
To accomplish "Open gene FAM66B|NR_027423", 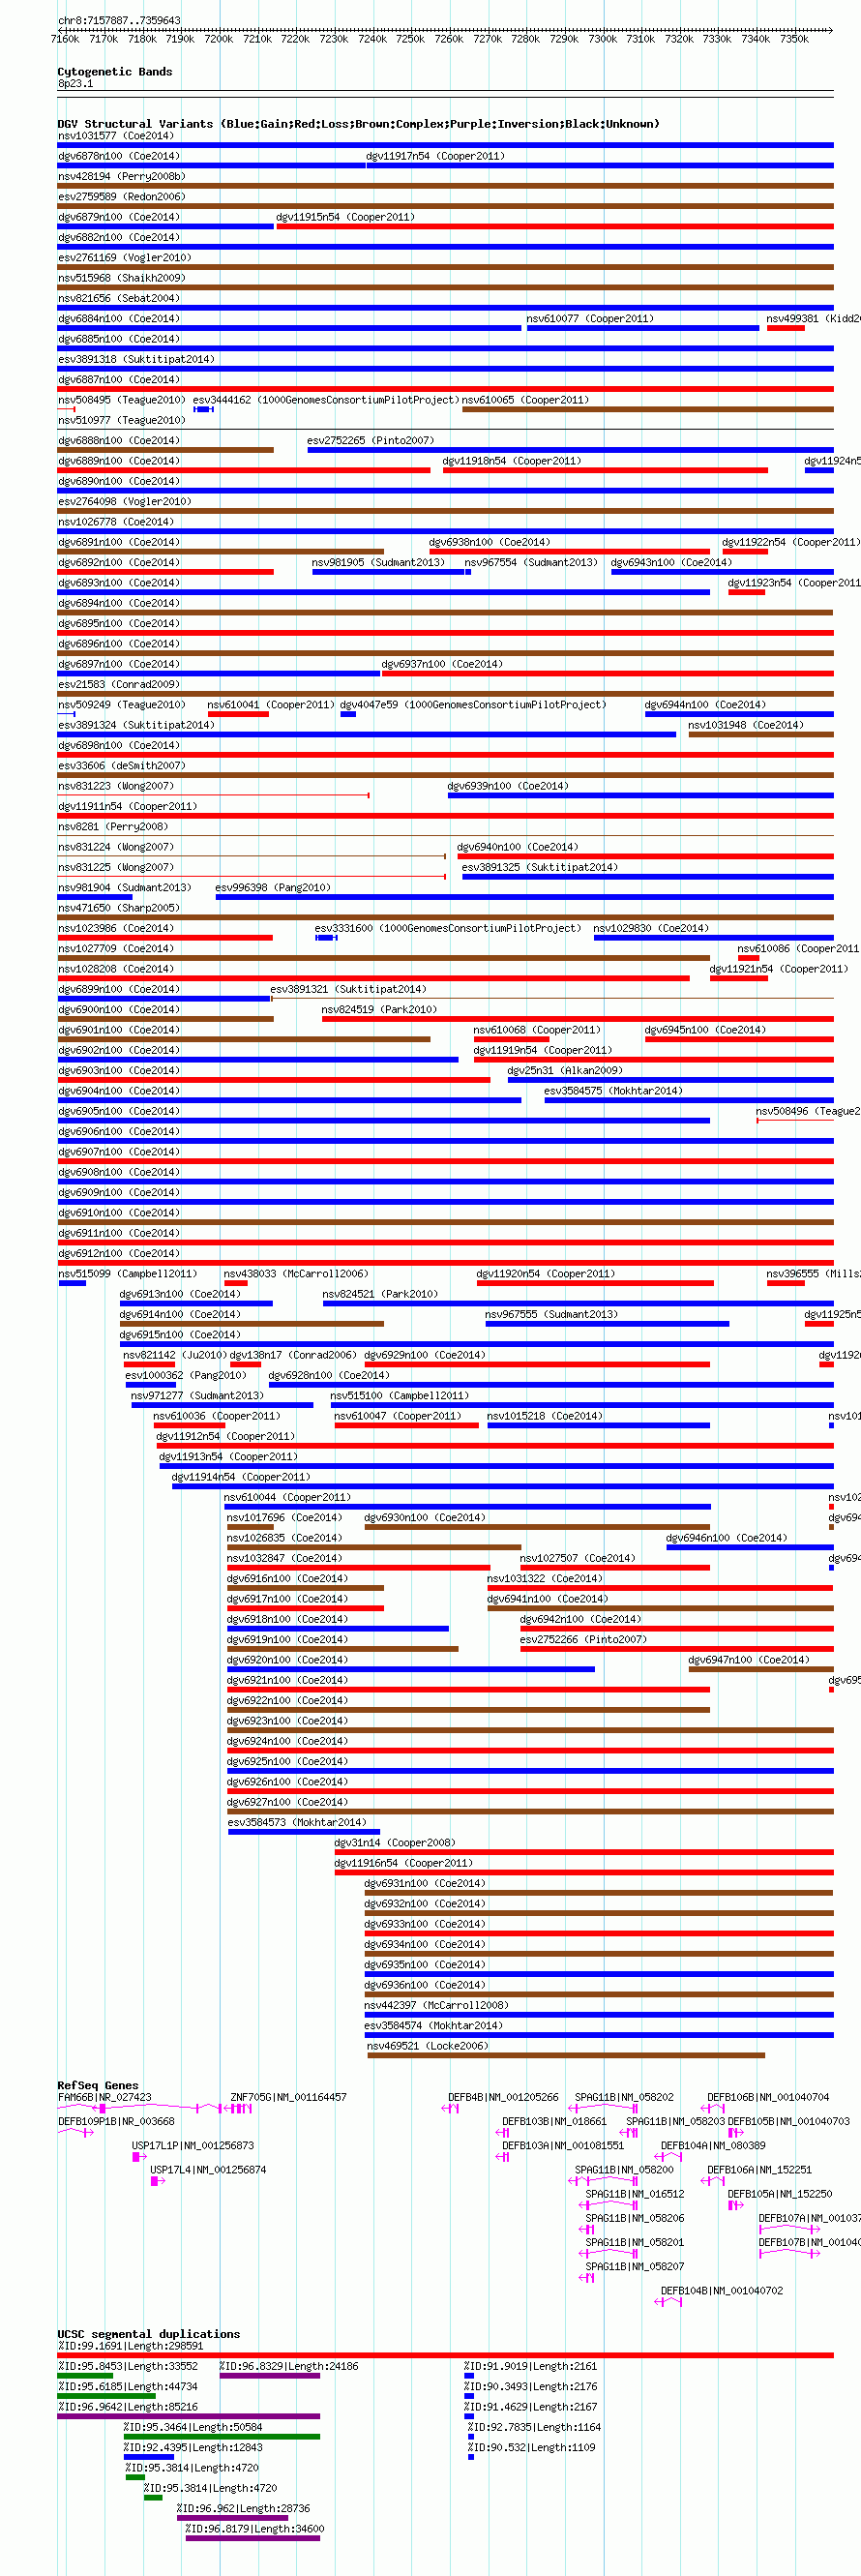I will click(104, 2096).
